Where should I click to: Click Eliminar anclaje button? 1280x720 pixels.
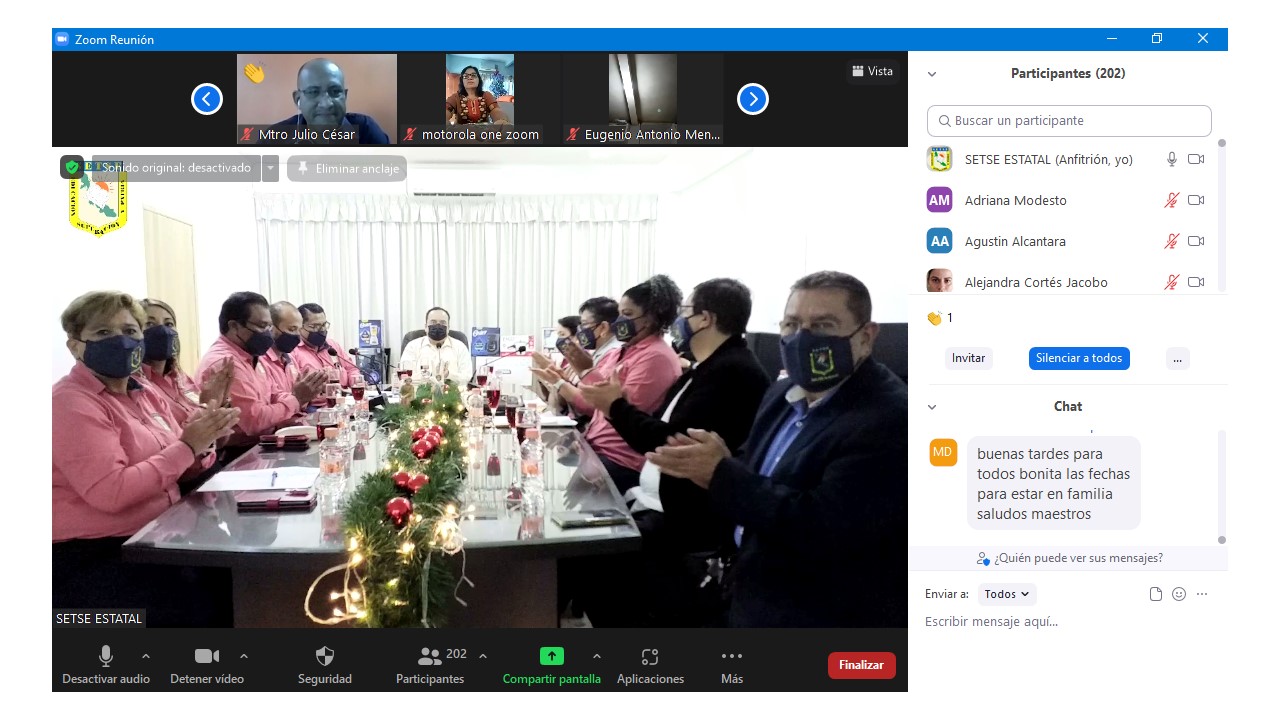347,169
